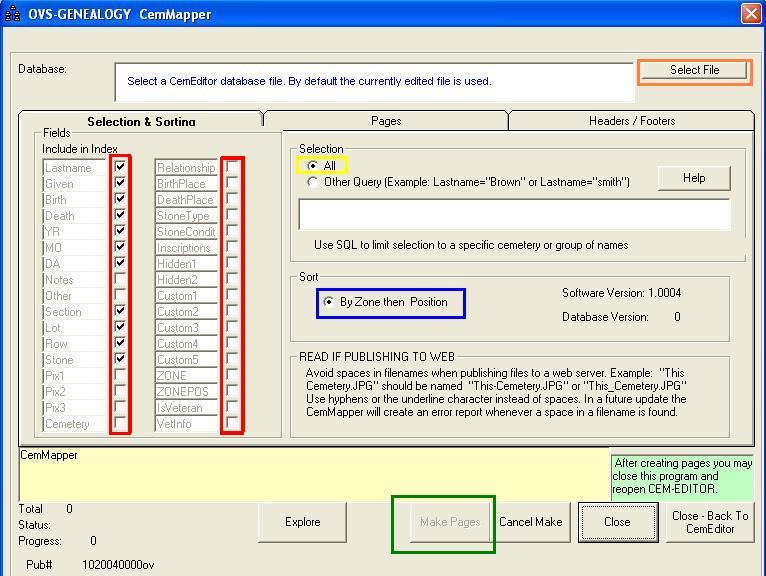The image size is (766, 576).
Task: Check the Custom2 field checkbox
Action: 232,311
